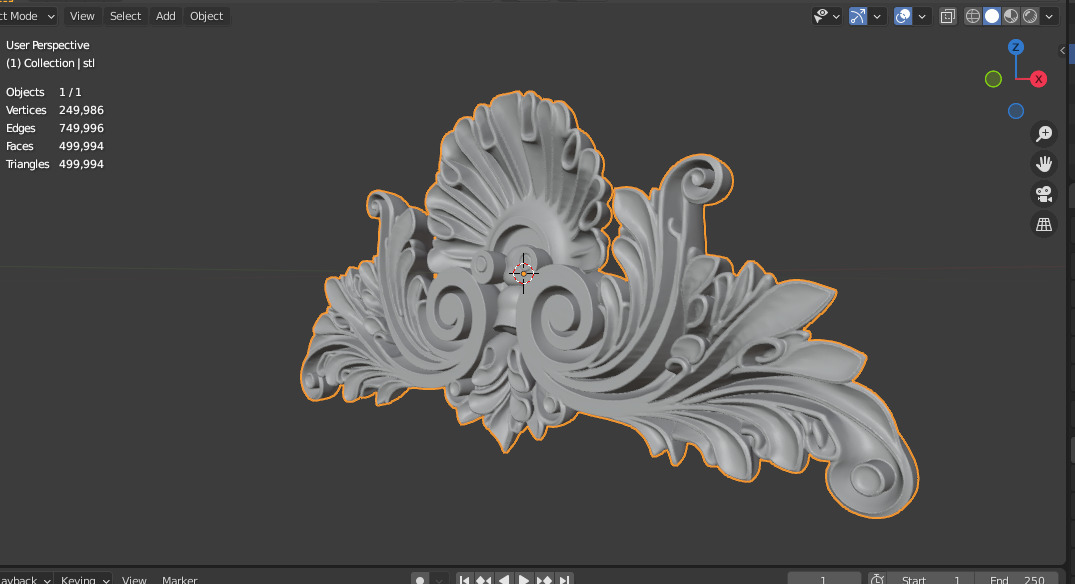Toggle the camera view icon
The width and height of the screenshot is (1075, 584).
pos(1043,194)
